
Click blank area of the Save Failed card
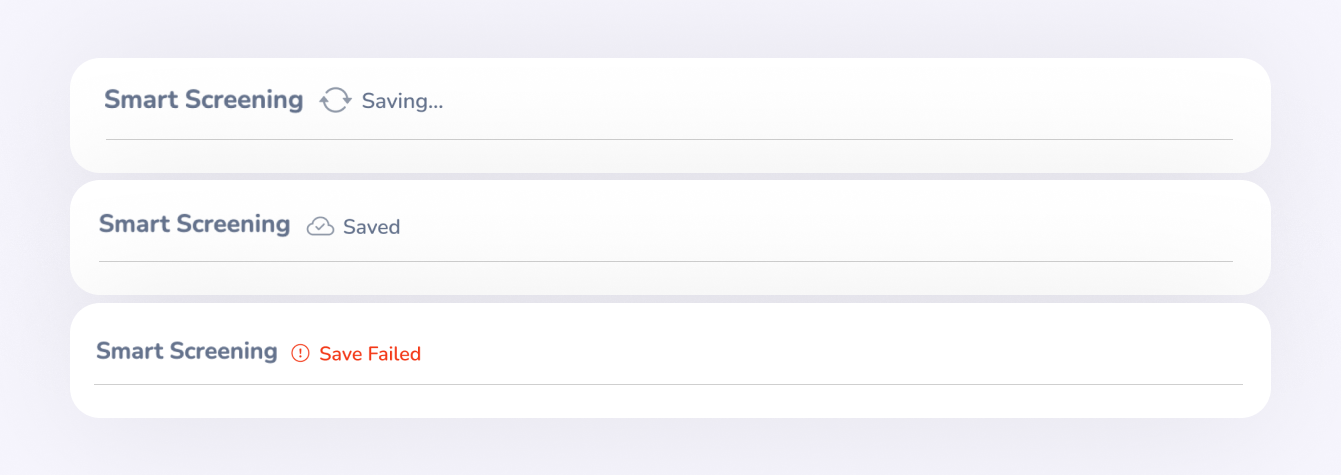tap(840, 350)
